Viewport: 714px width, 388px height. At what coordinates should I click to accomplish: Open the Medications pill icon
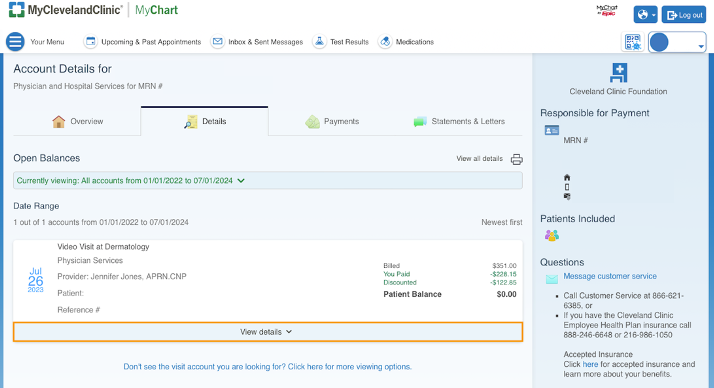pos(385,41)
